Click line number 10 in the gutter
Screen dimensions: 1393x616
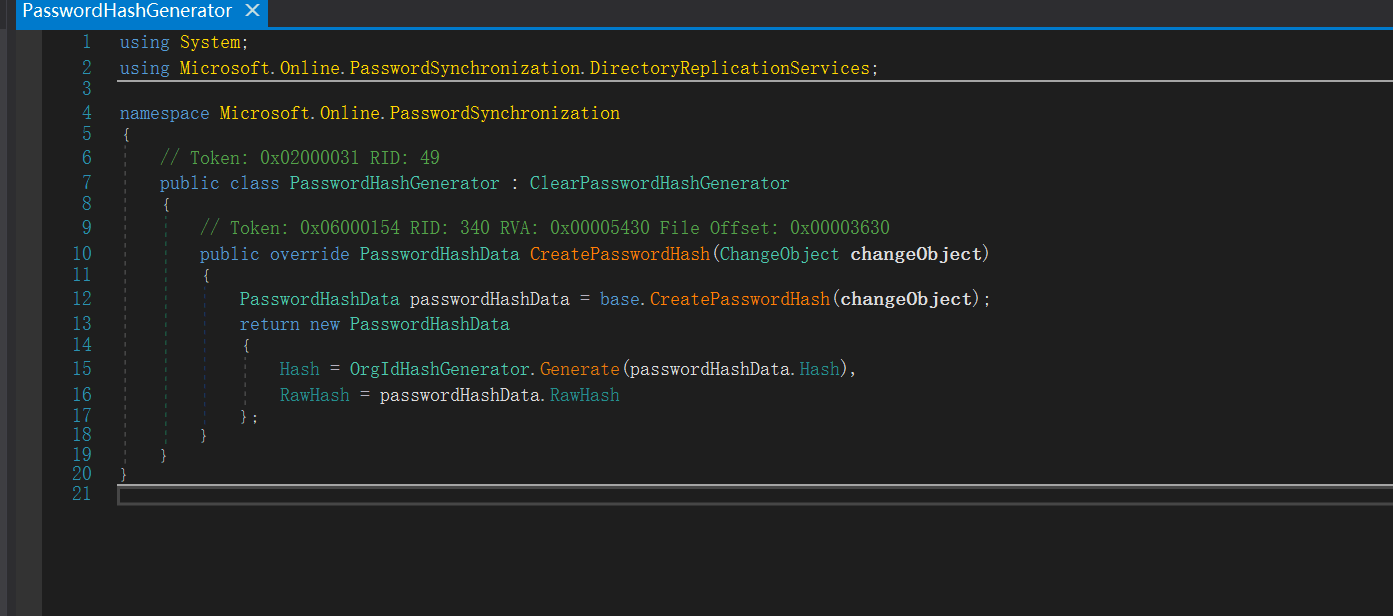[x=81, y=254]
